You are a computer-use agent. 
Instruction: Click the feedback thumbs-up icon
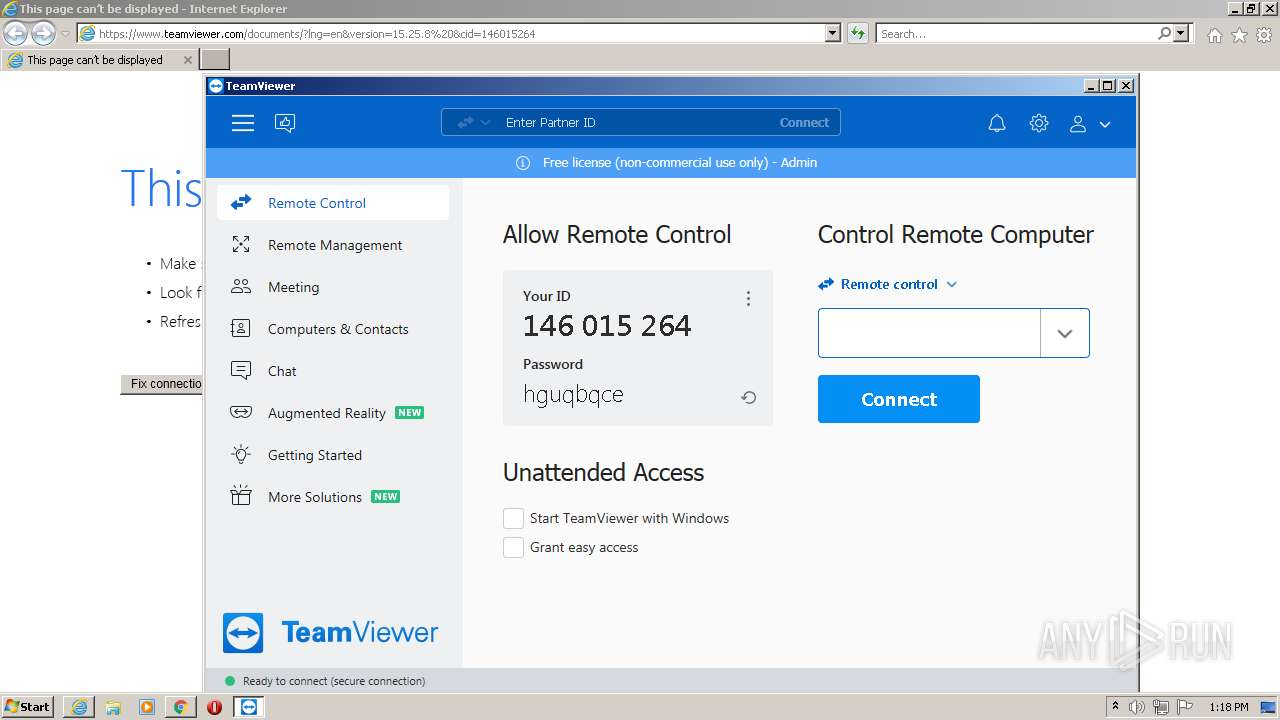(x=285, y=123)
